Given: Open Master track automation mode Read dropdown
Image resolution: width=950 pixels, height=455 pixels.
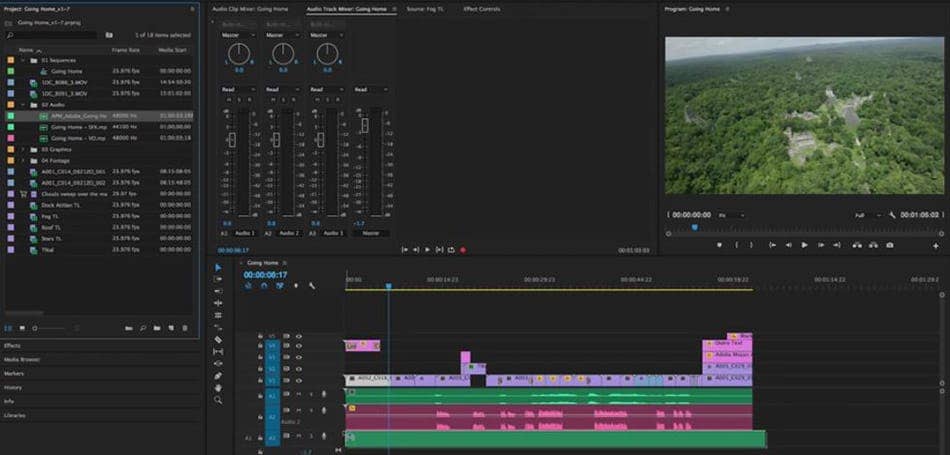Looking at the screenshot, I should pos(371,90).
